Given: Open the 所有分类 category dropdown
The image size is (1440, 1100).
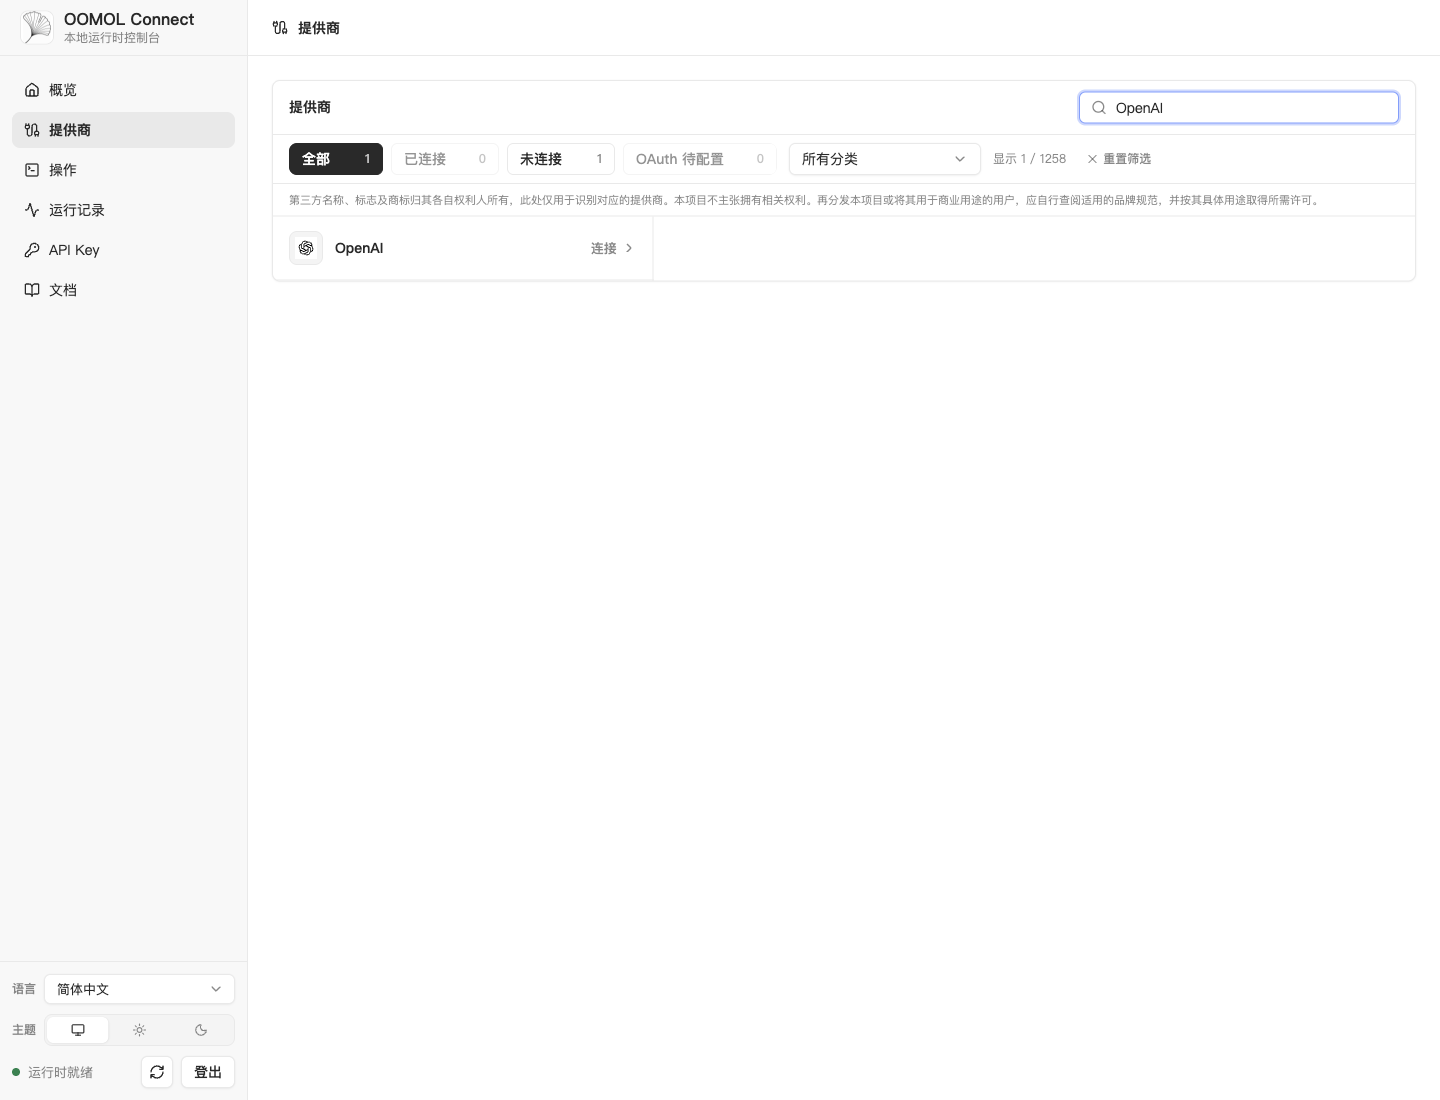Looking at the screenshot, I should point(884,159).
